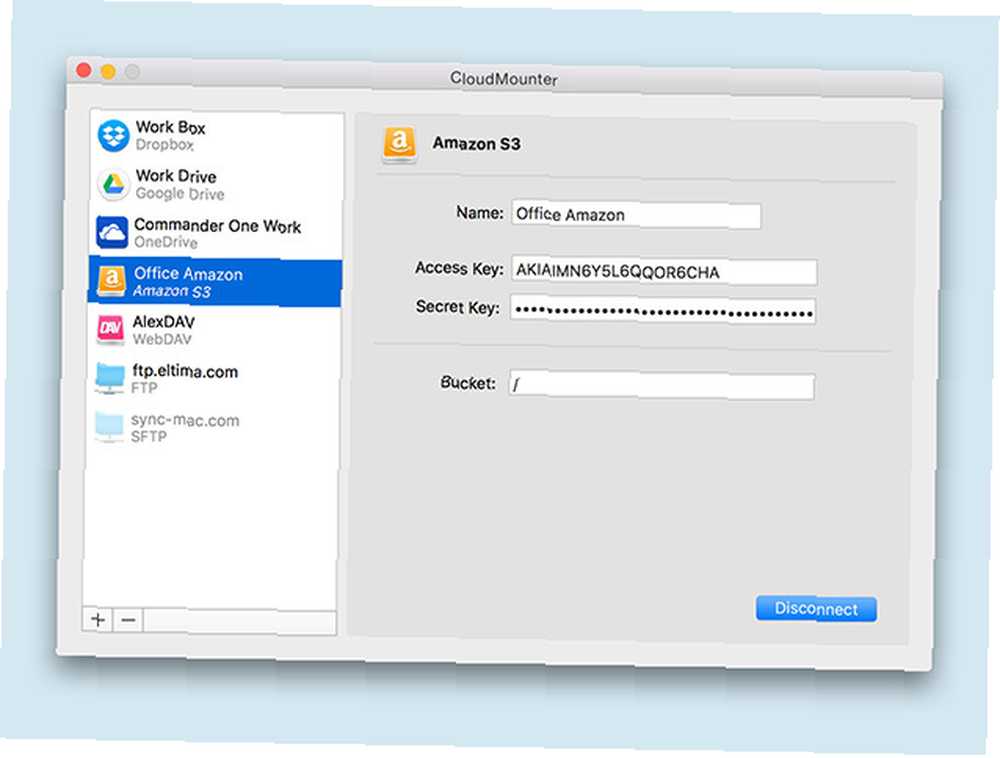Minimize the CloudMounter window
This screenshot has width=1000, height=758.
click(108, 71)
